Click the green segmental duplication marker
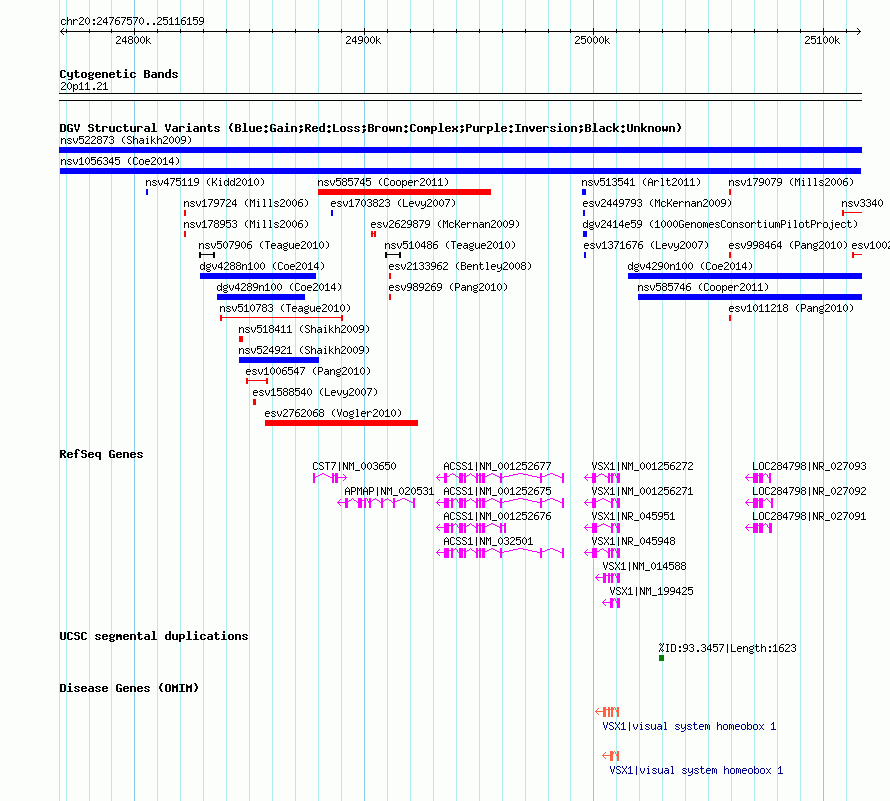The image size is (890, 801). tap(661, 658)
